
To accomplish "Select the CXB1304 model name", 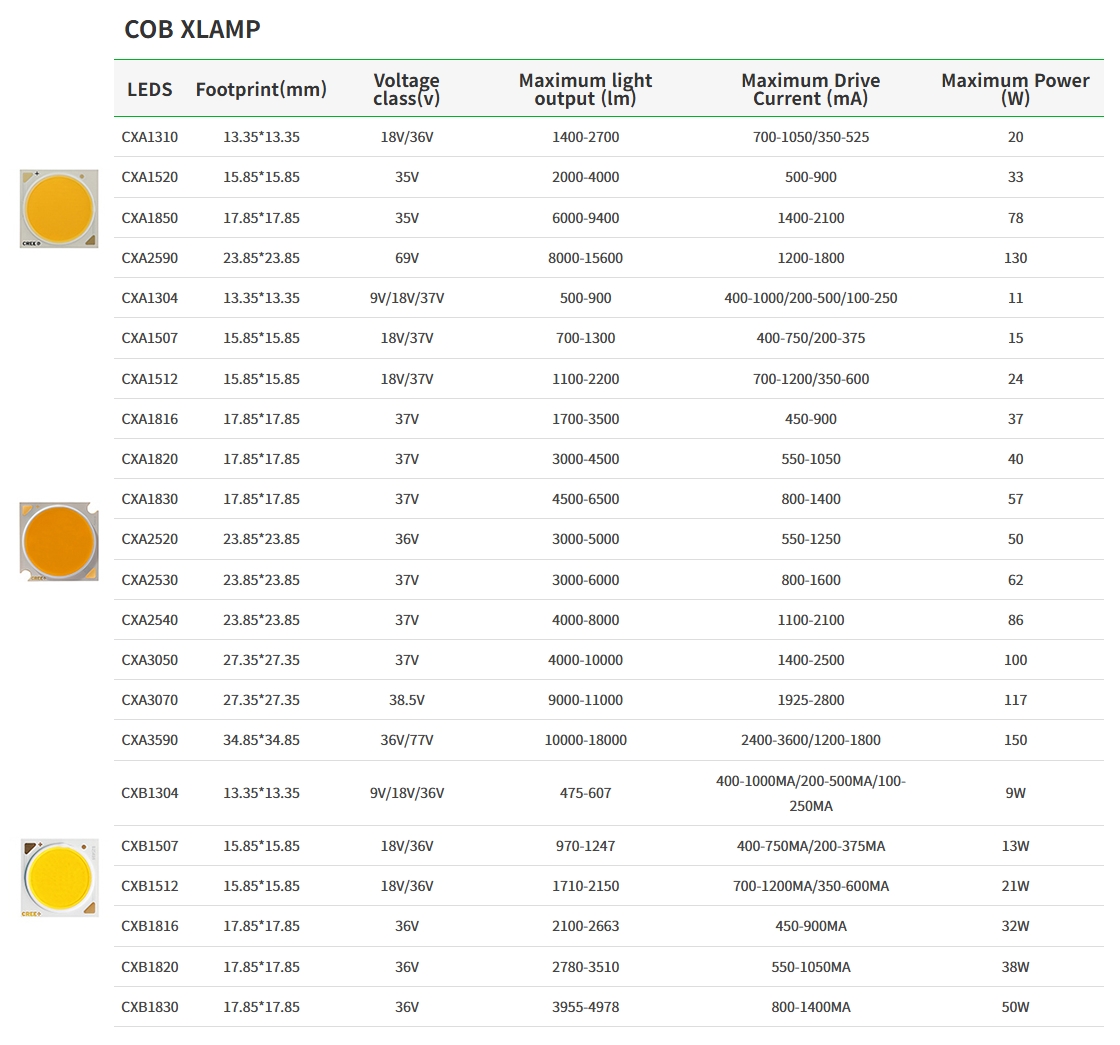I will click(x=150, y=793).
